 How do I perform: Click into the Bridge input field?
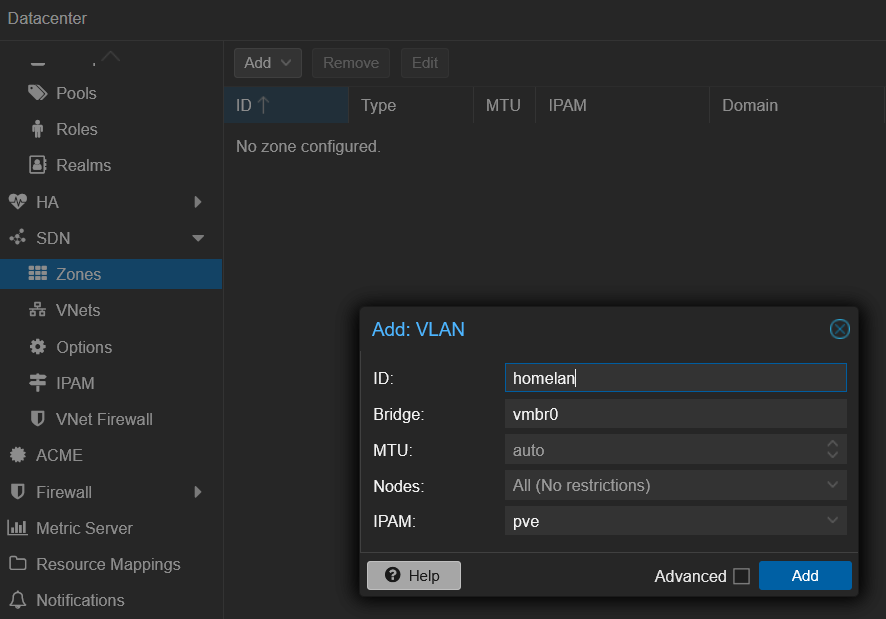coord(675,414)
